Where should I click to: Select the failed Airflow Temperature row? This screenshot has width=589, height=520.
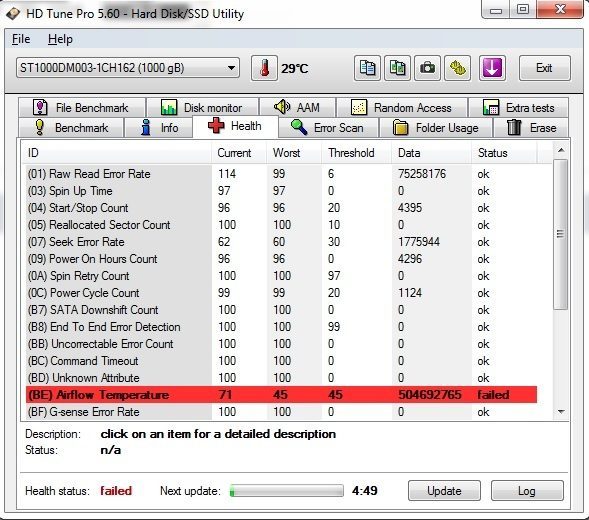281,395
